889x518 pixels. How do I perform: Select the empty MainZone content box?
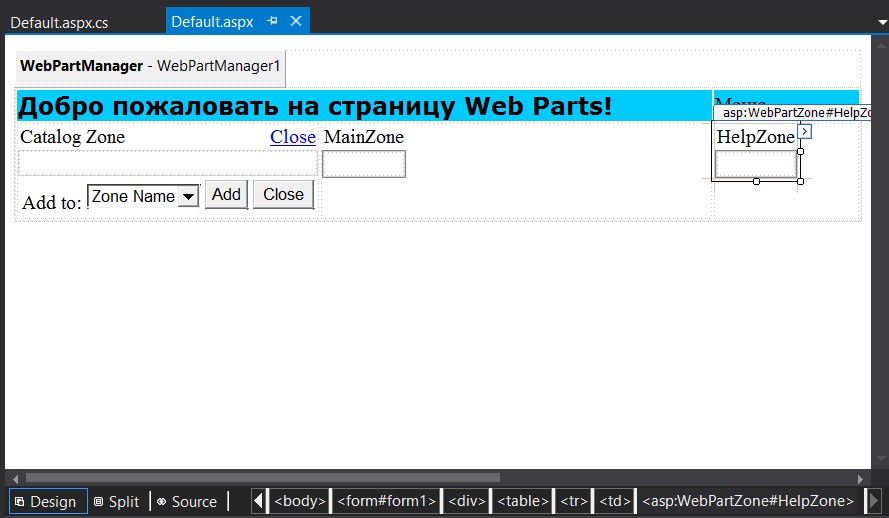(x=364, y=164)
